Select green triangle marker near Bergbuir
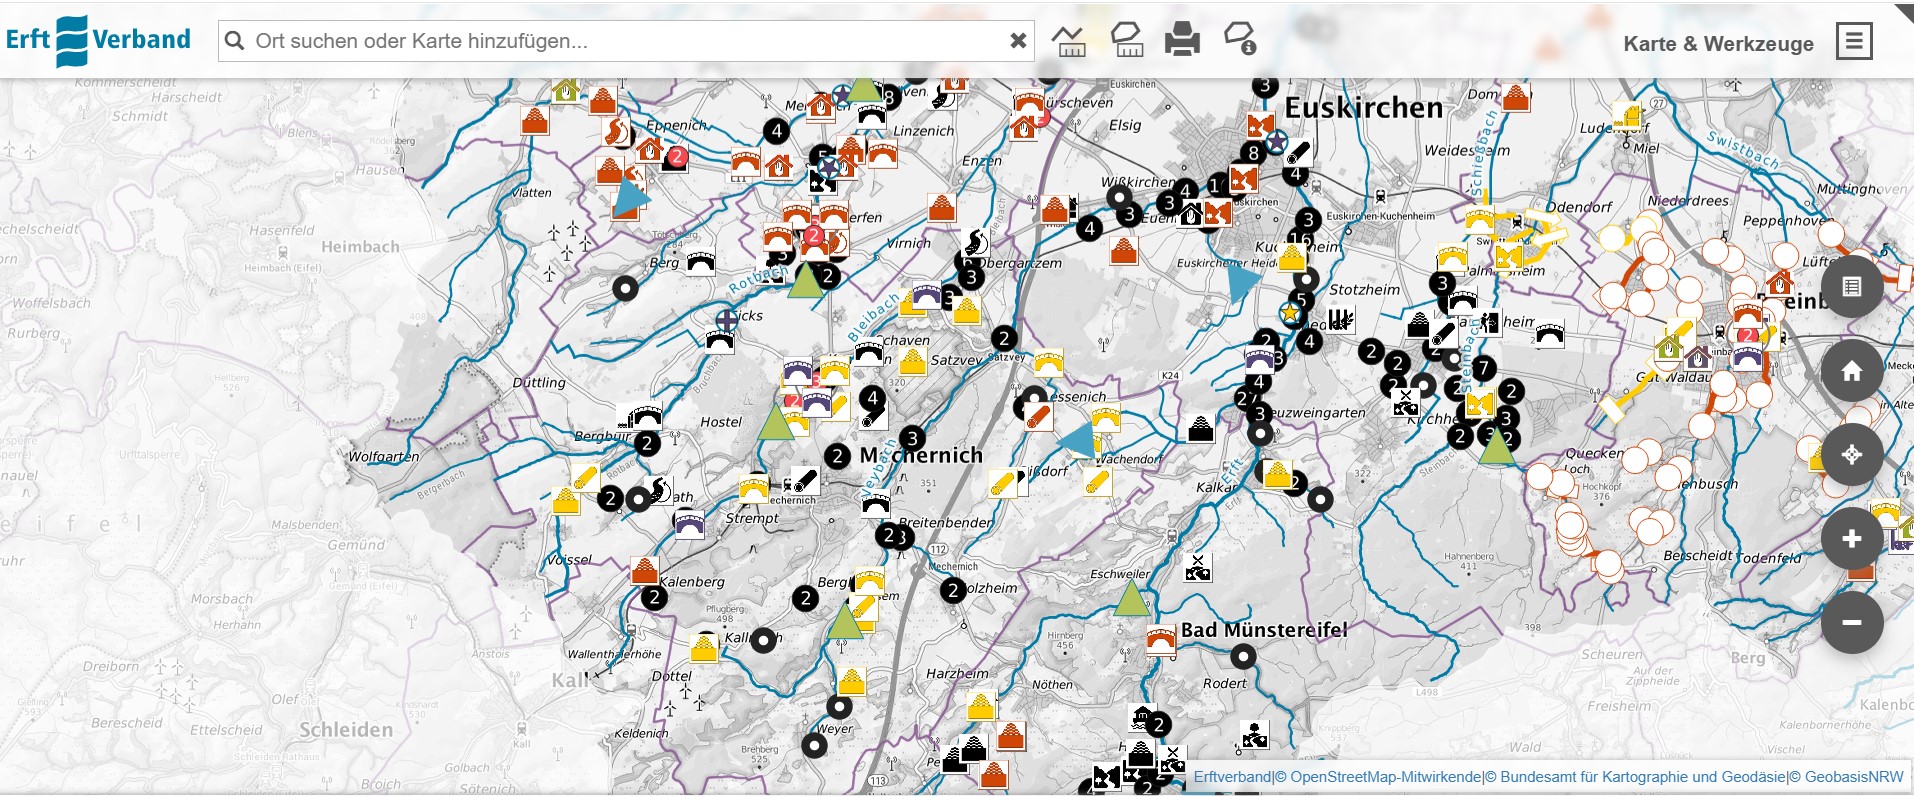The width and height of the screenshot is (1914, 796). coord(776,423)
